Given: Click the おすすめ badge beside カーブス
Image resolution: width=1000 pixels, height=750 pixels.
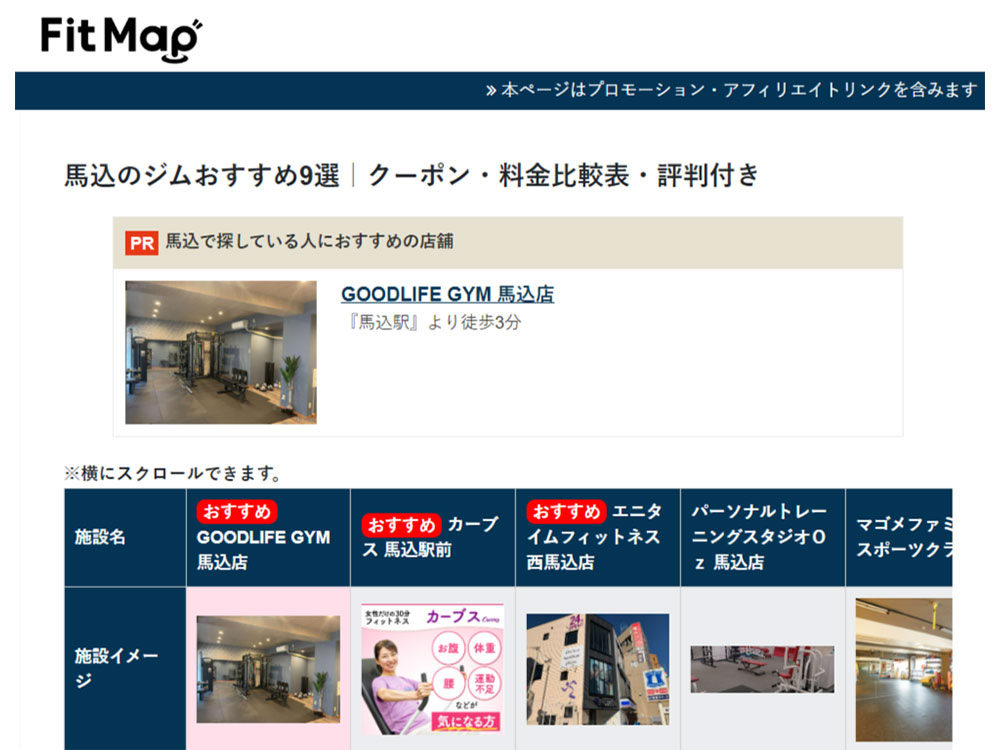Looking at the screenshot, I should pos(401,525).
